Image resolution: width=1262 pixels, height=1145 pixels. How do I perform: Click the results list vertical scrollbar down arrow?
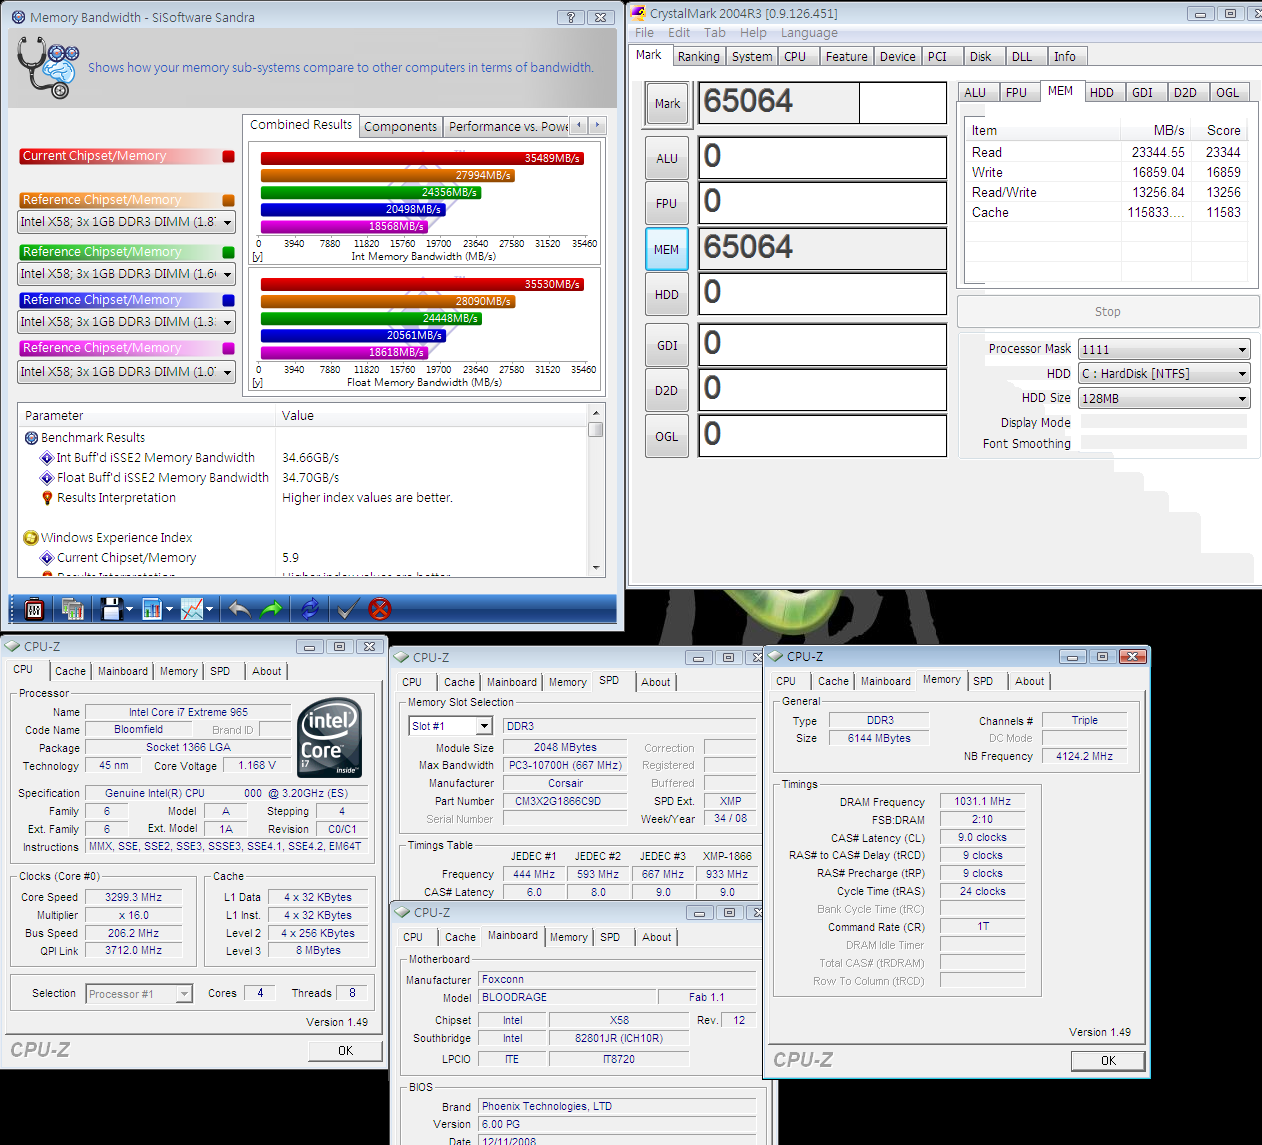[x=596, y=568]
